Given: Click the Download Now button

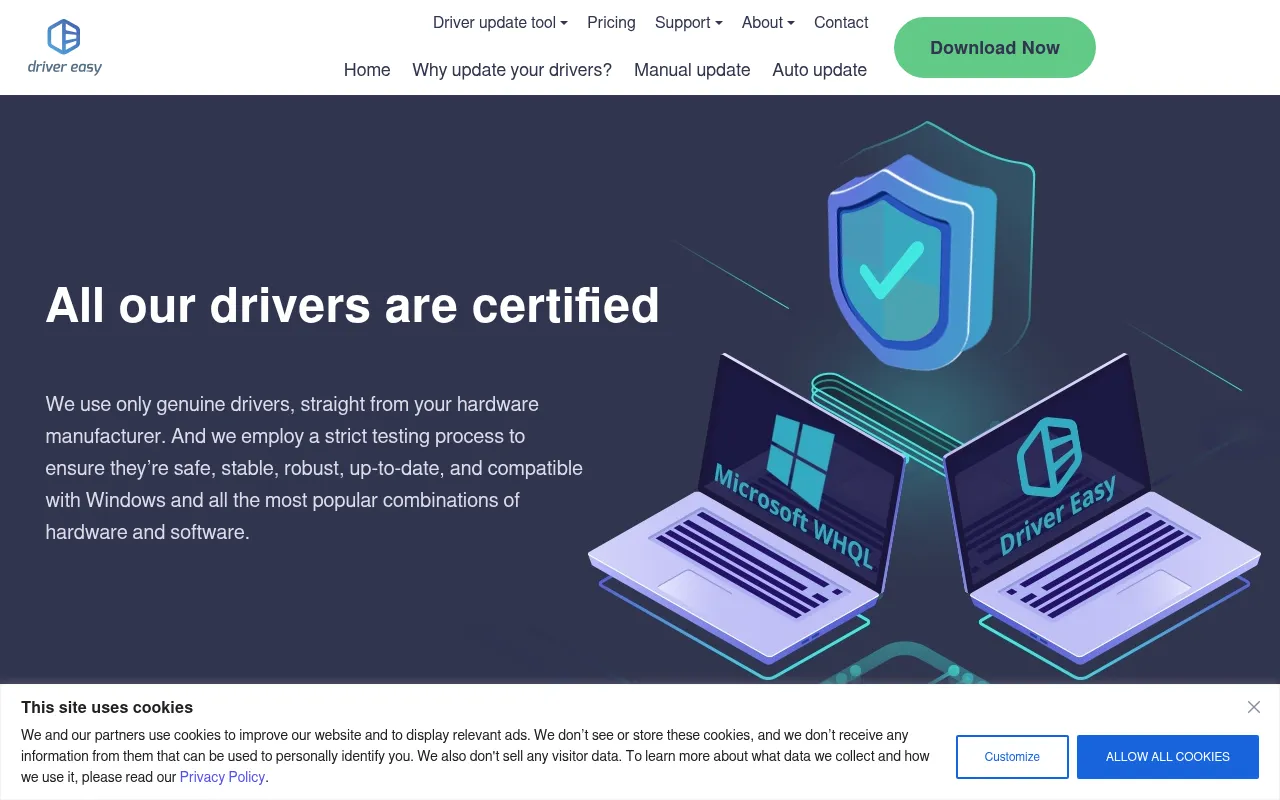Looking at the screenshot, I should (x=995, y=47).
